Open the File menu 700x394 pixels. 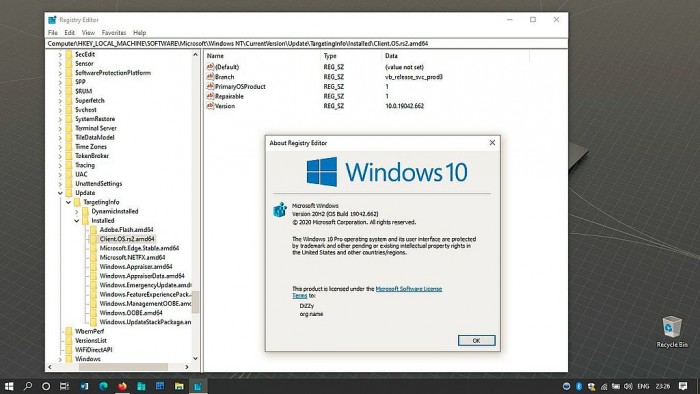point(53,33)
